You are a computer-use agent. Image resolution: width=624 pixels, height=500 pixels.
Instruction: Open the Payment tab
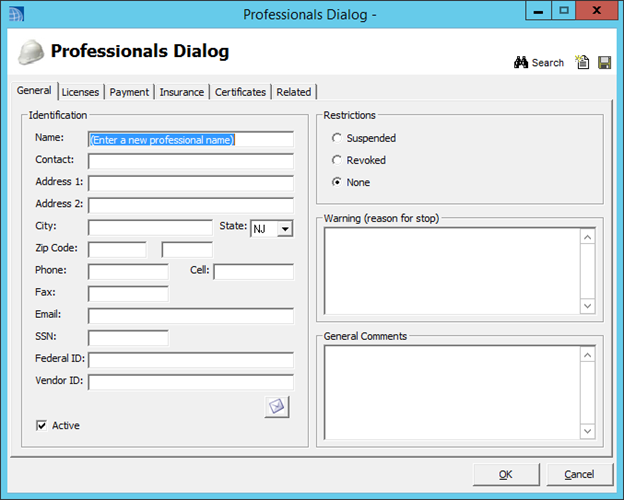pyautogui.click(x=129, y=92)
